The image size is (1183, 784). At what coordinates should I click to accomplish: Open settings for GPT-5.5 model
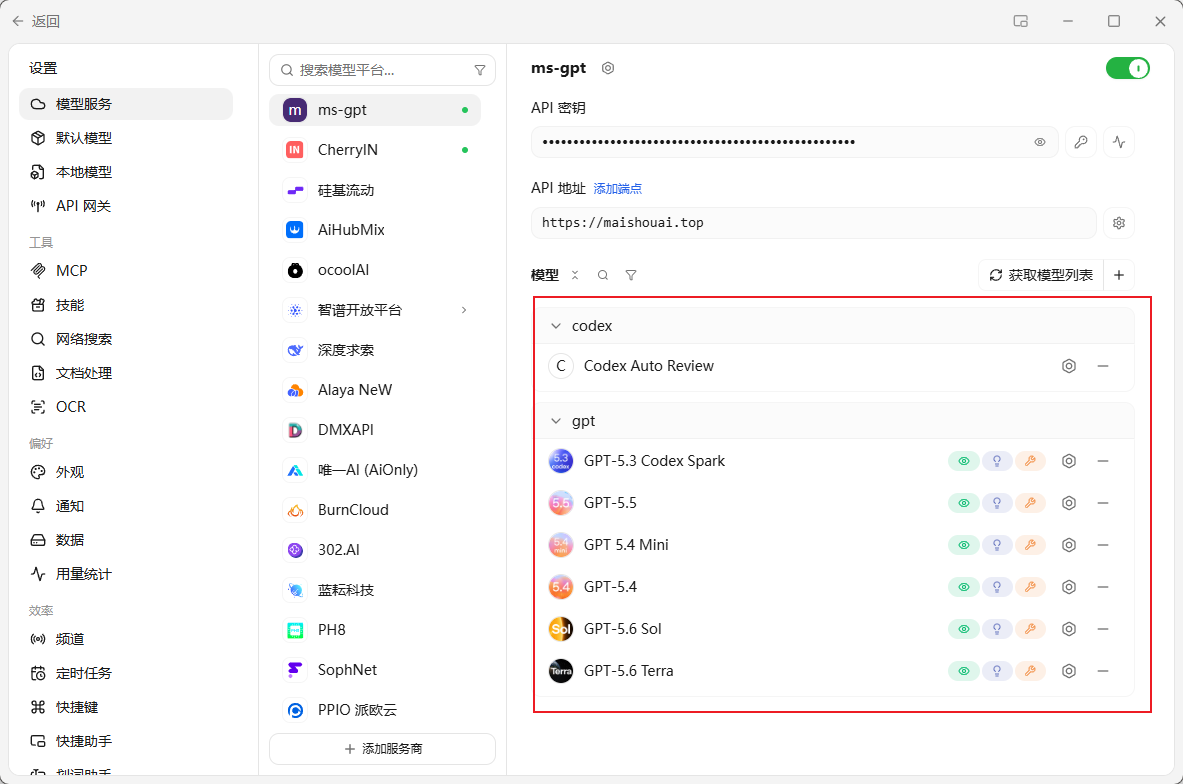point(1068,503)
